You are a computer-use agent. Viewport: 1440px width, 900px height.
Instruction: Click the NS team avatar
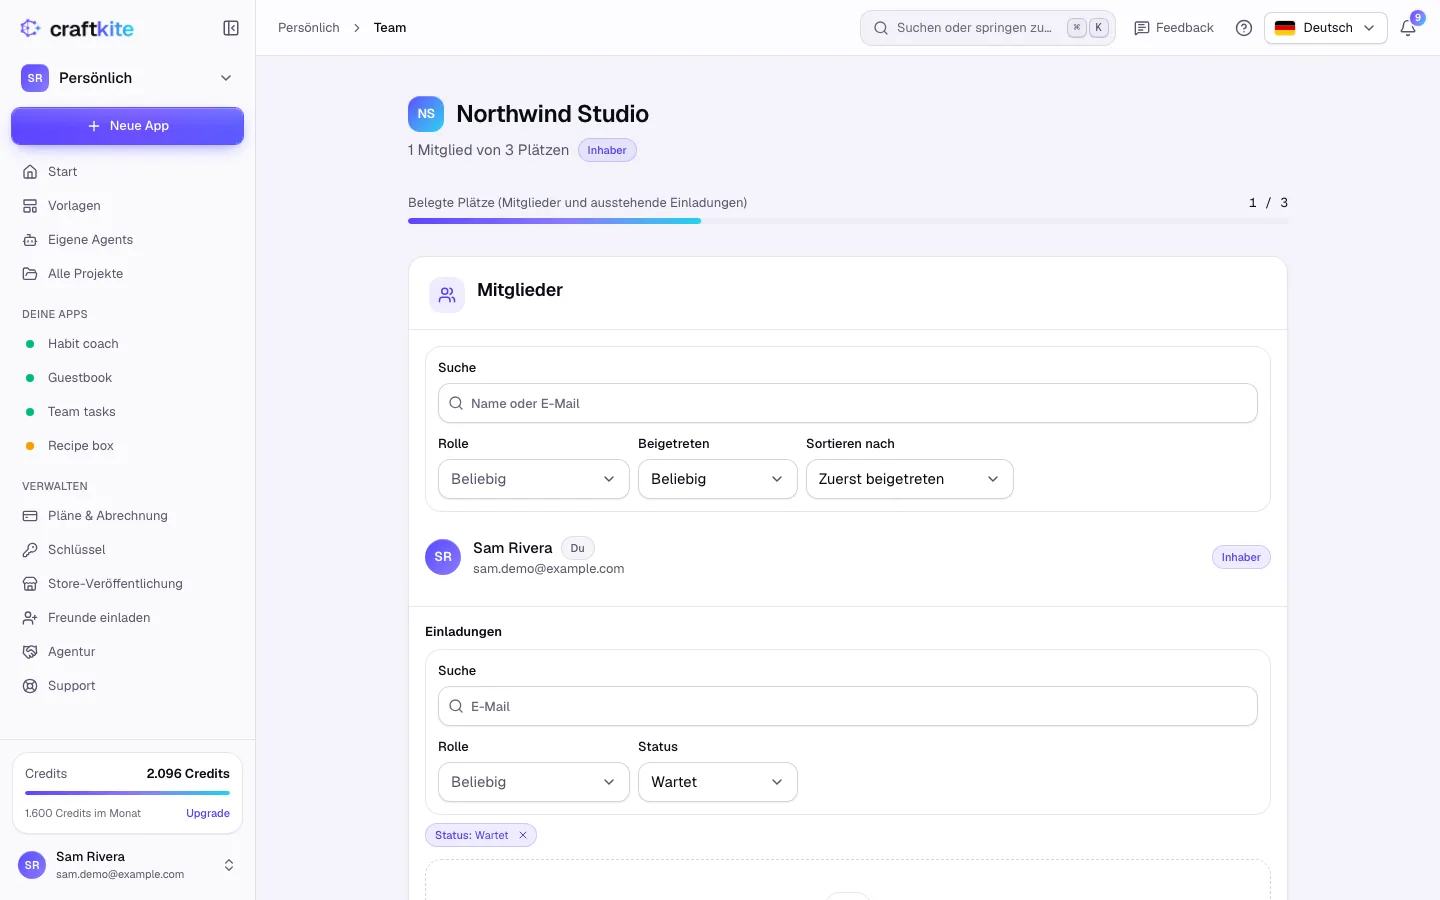(426, 114)
